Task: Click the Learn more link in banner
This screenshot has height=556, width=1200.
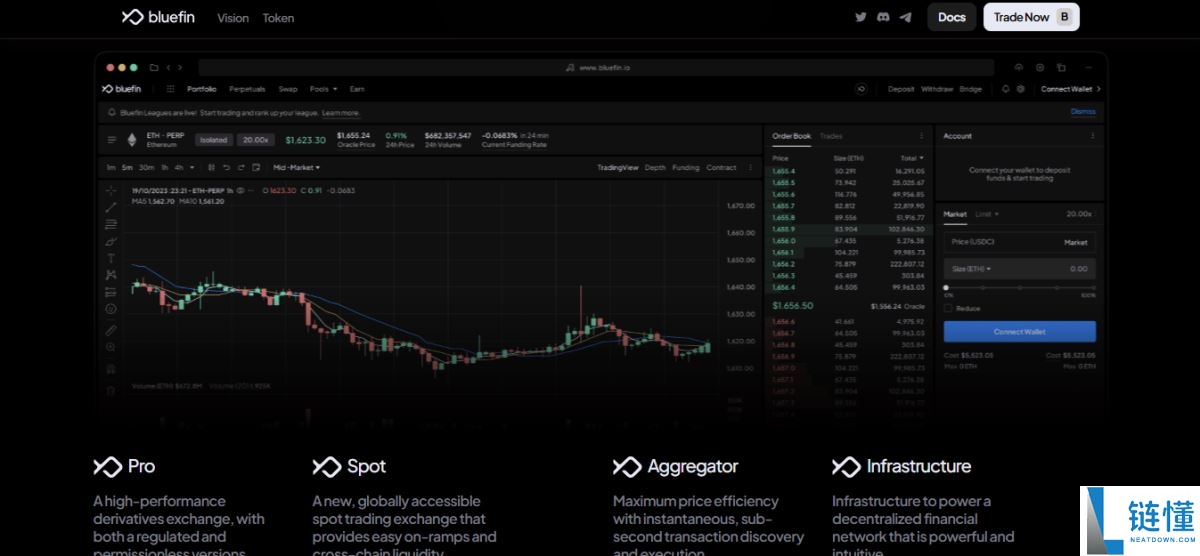Action: (341, 113)
